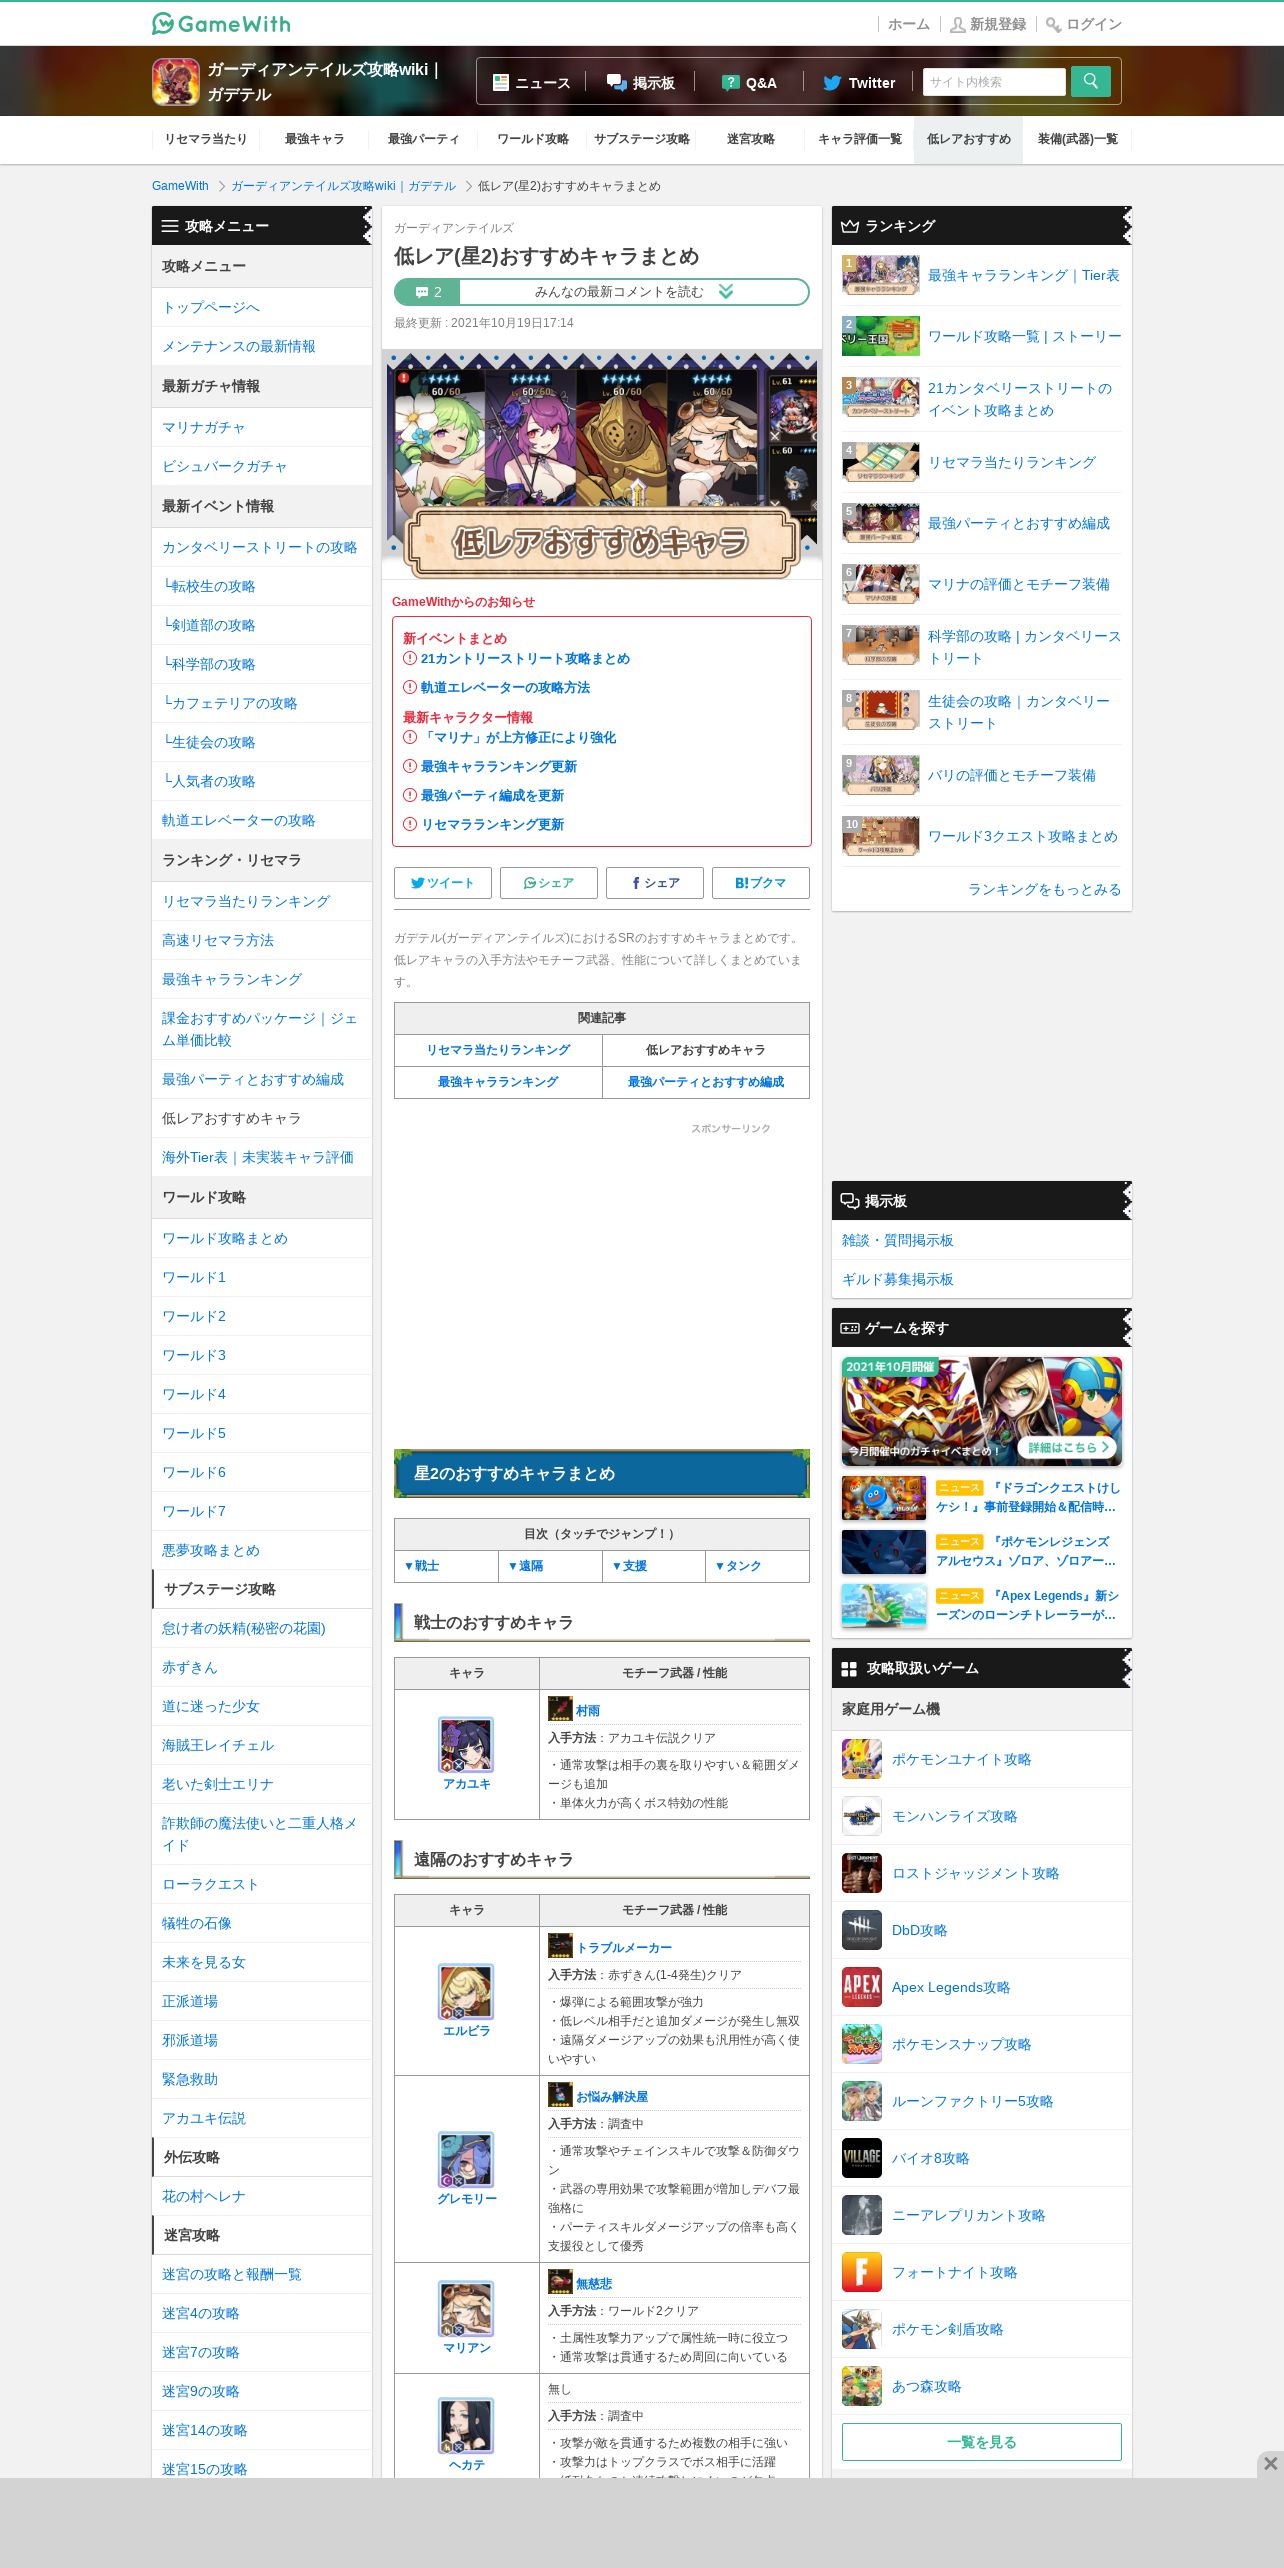Viewport: 1284px width, 2568px height.
Task: Open the 最強パーティ nav tab
Action: (x=423, y=139)
